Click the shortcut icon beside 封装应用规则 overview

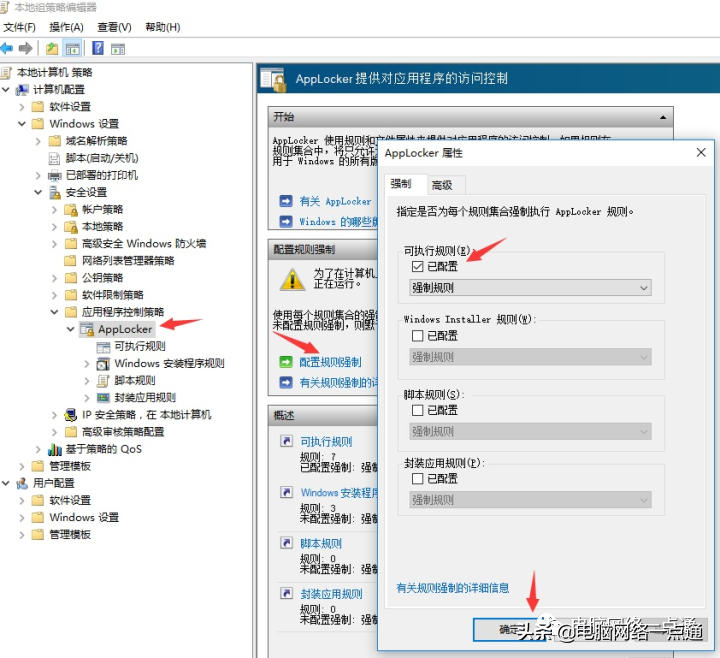[287, 594]
